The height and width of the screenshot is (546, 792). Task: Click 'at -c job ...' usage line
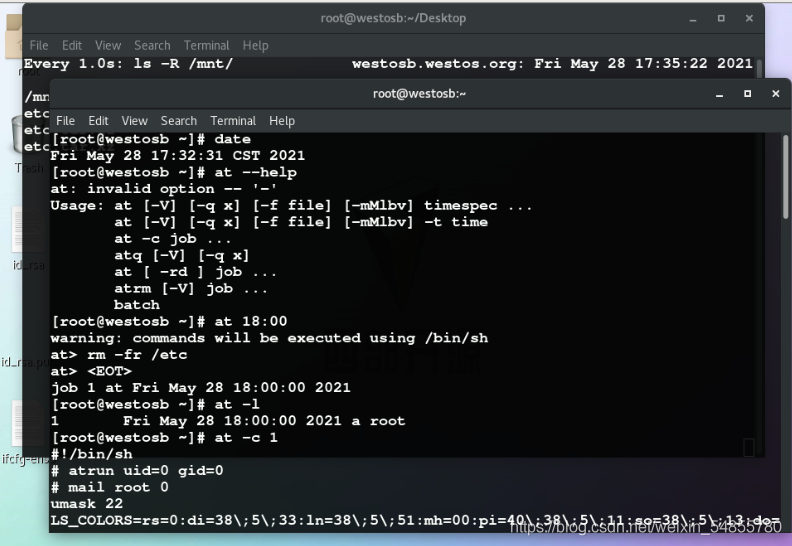tap(173, 238)
